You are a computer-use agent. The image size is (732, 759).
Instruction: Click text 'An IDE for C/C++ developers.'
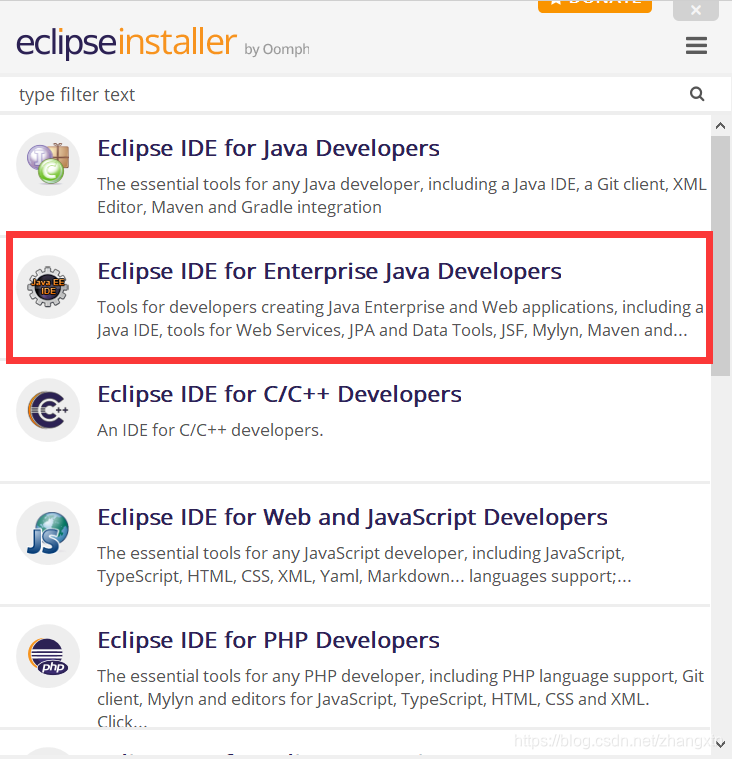210,430
